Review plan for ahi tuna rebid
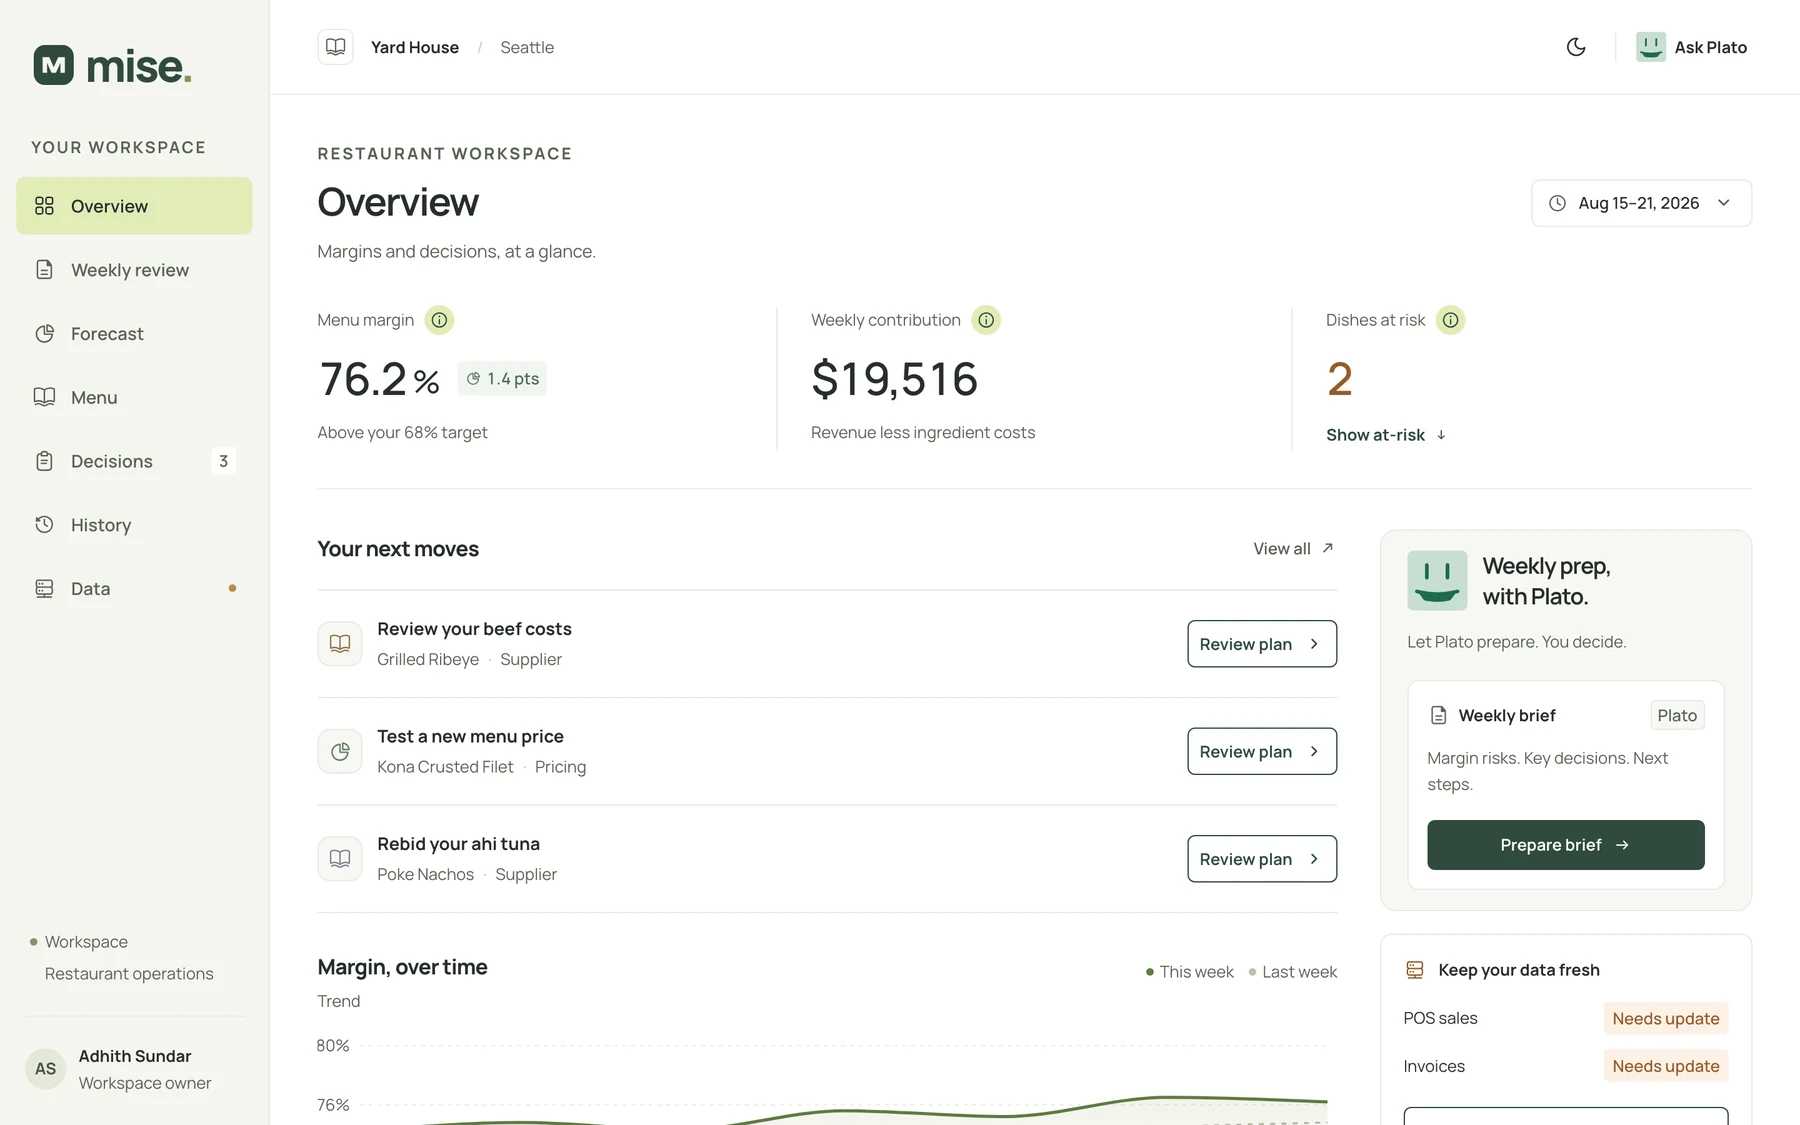 (1262, 859)
